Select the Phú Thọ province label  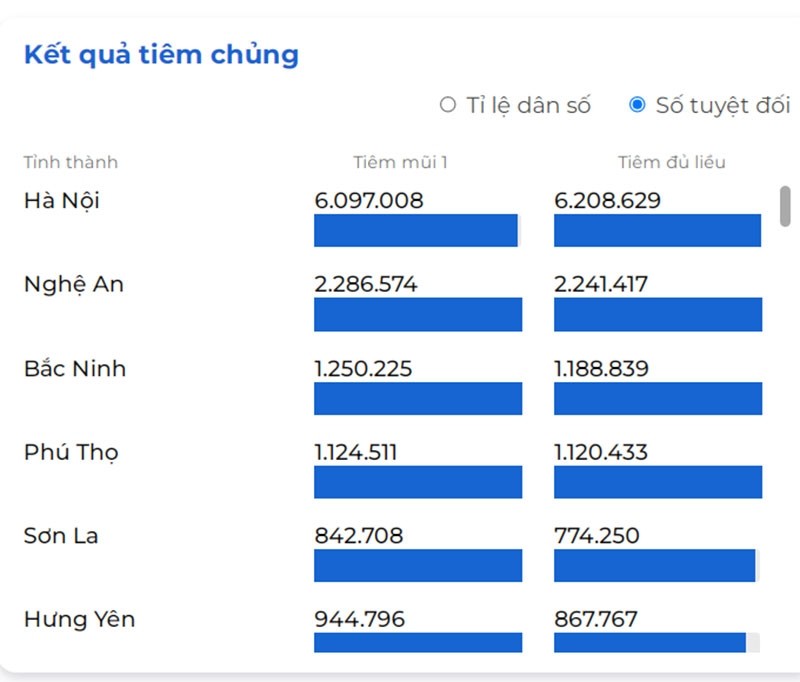point(71,452)
